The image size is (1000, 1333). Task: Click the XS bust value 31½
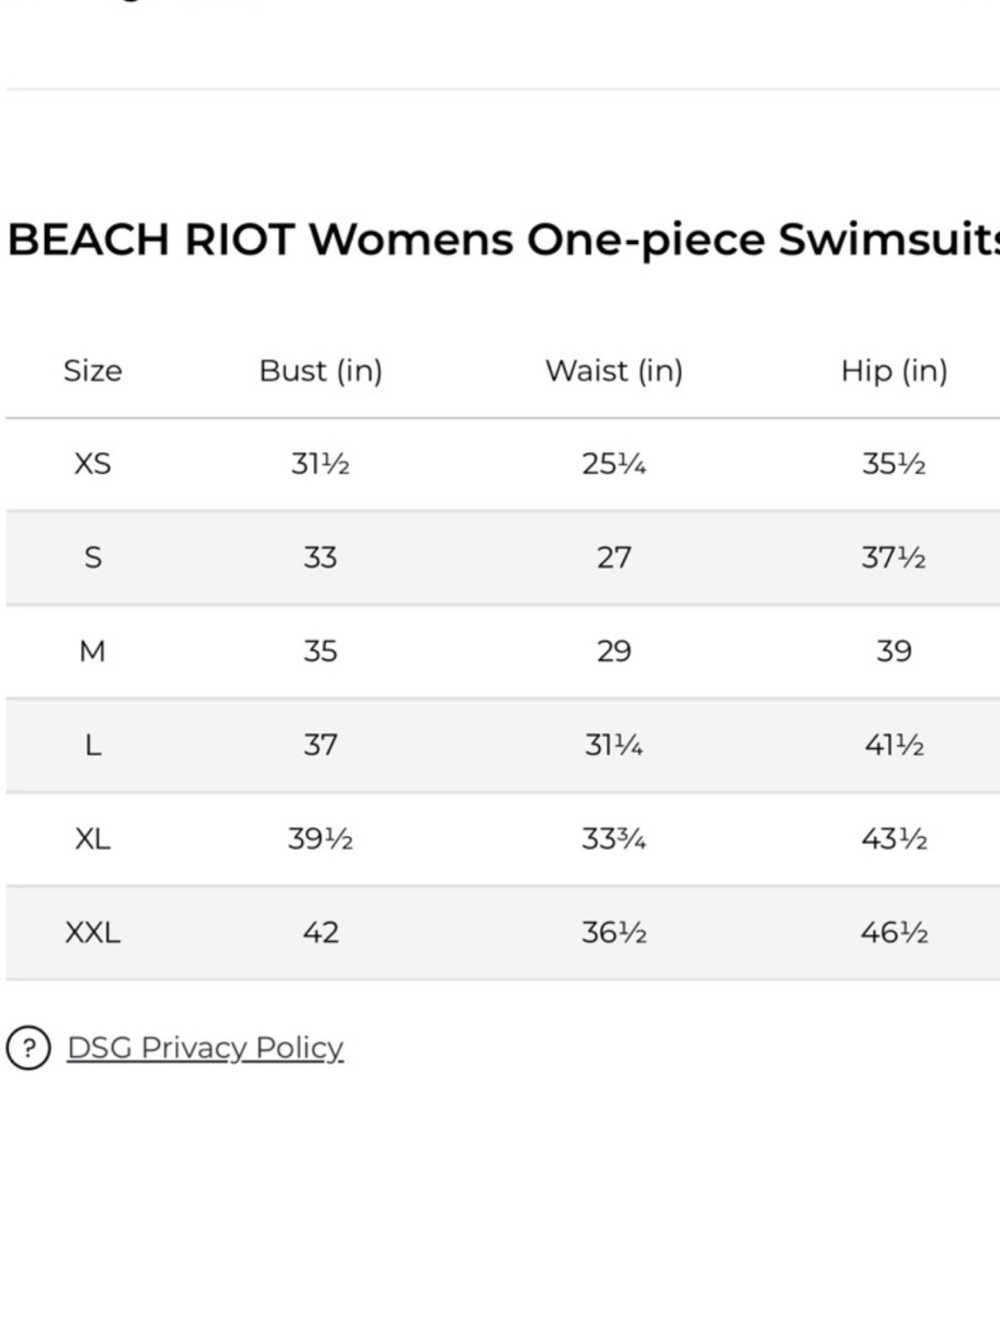[x=321, y=464]
